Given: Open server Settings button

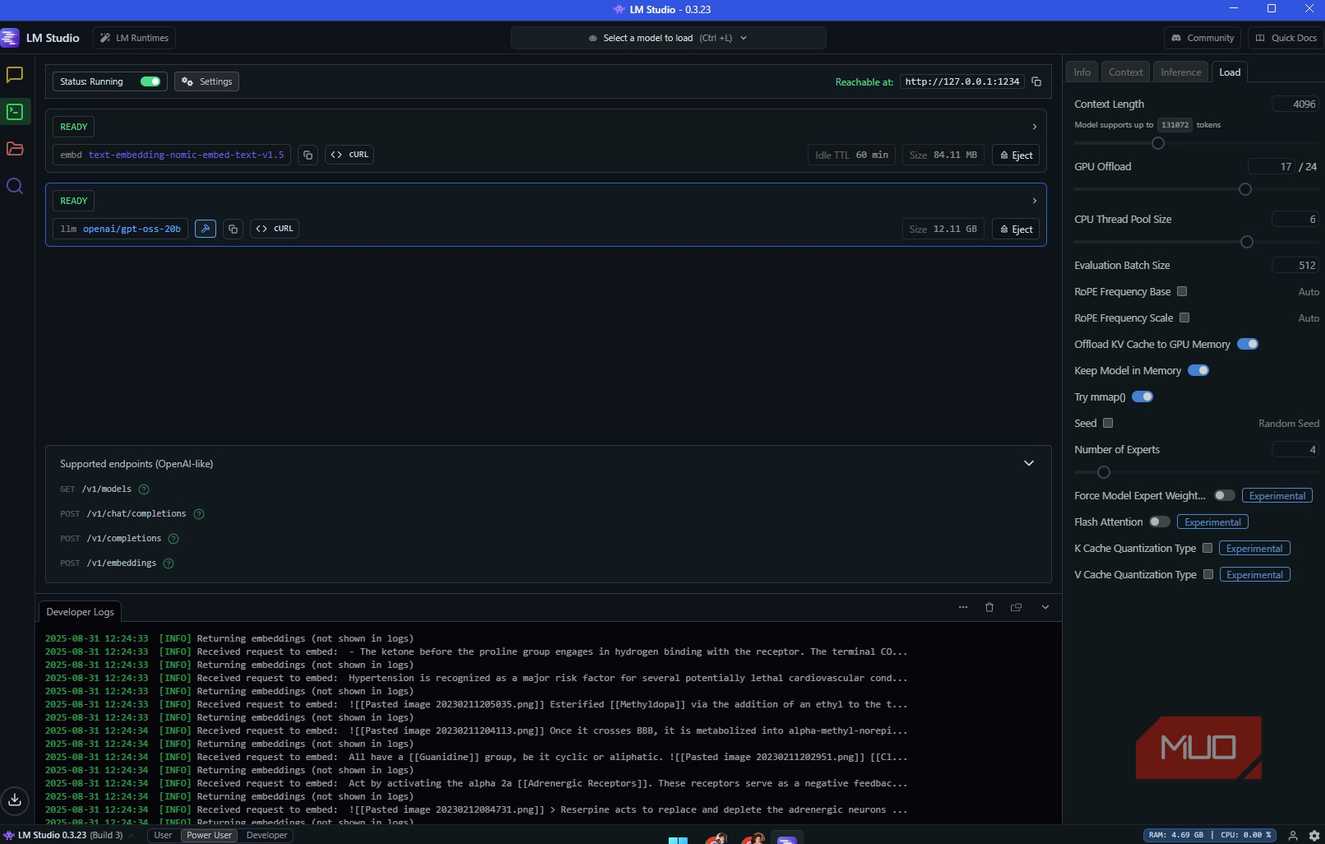Looking at the screenshot, I should pos(207,82).
